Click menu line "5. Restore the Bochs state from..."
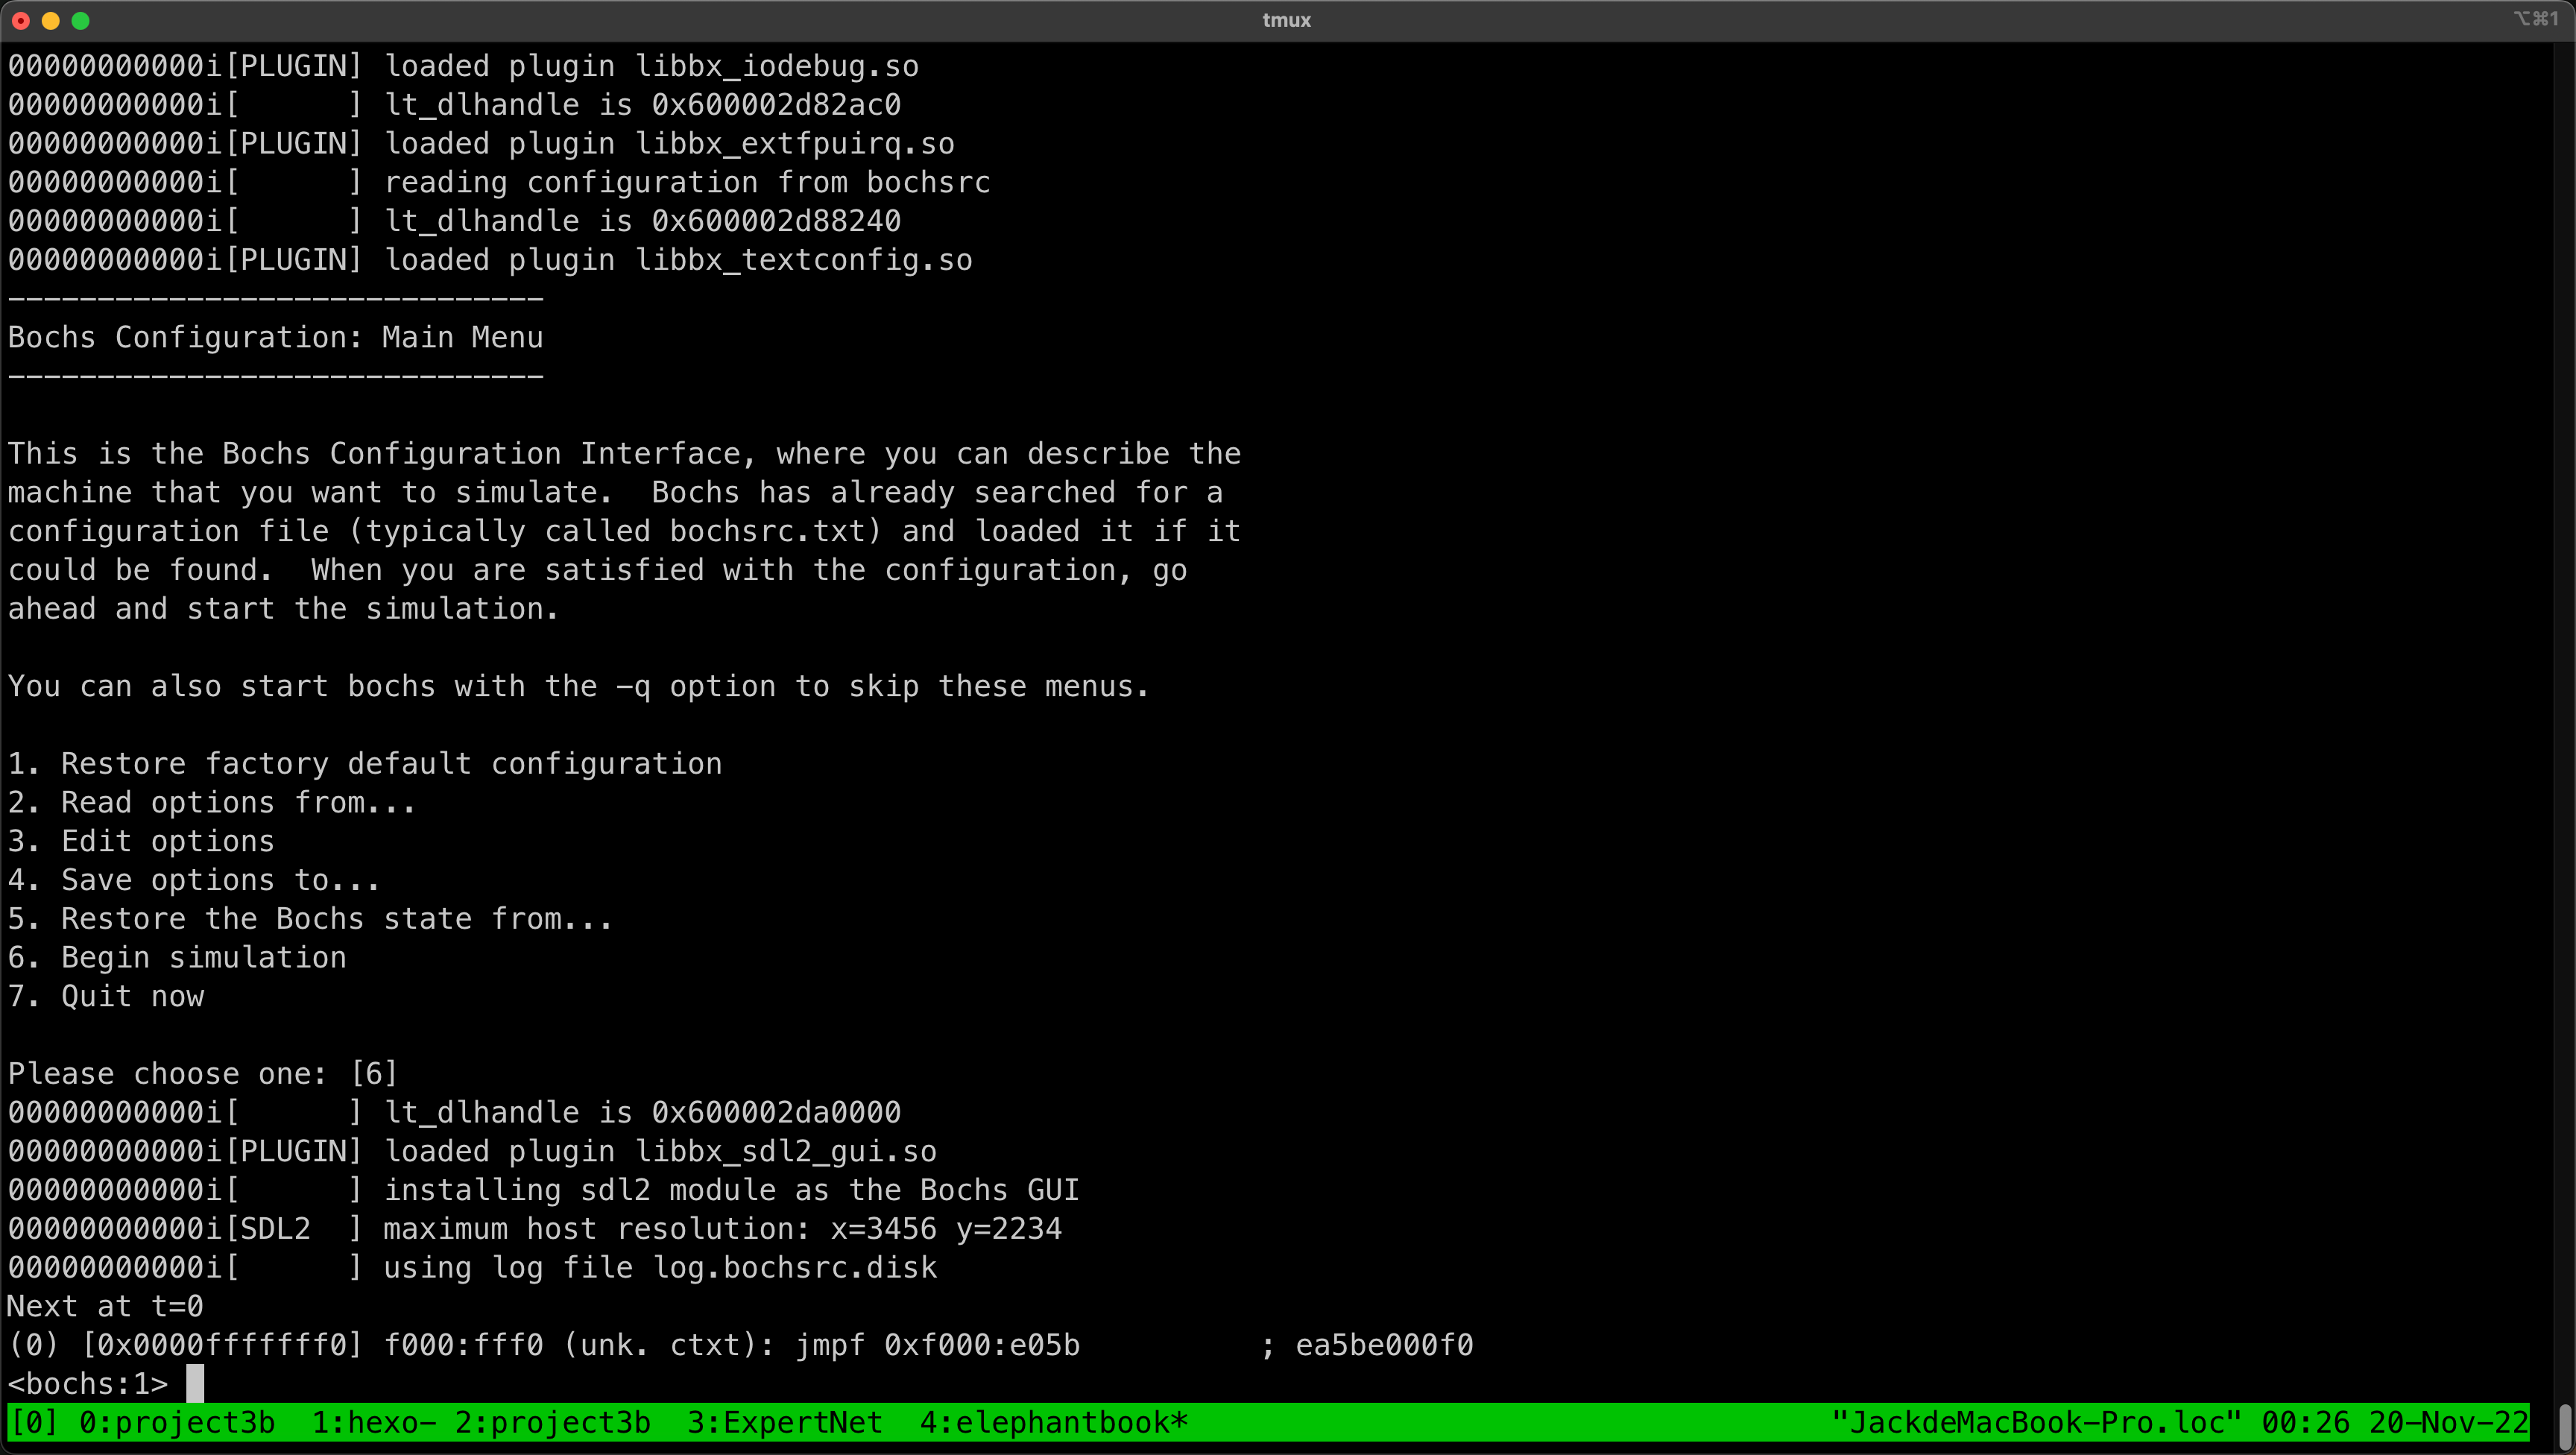This screenshot has width=2576, height=1455. tap(310, 919)
